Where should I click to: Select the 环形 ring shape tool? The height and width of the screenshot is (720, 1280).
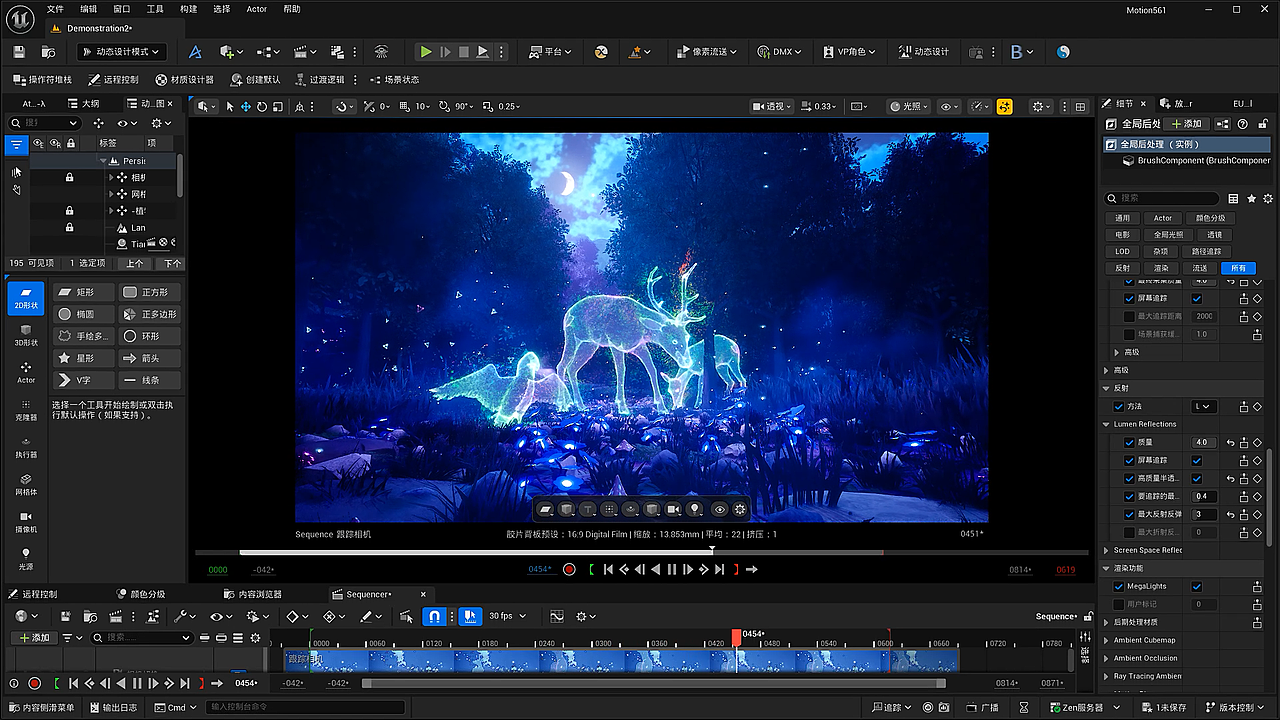(x=150, y=336)
